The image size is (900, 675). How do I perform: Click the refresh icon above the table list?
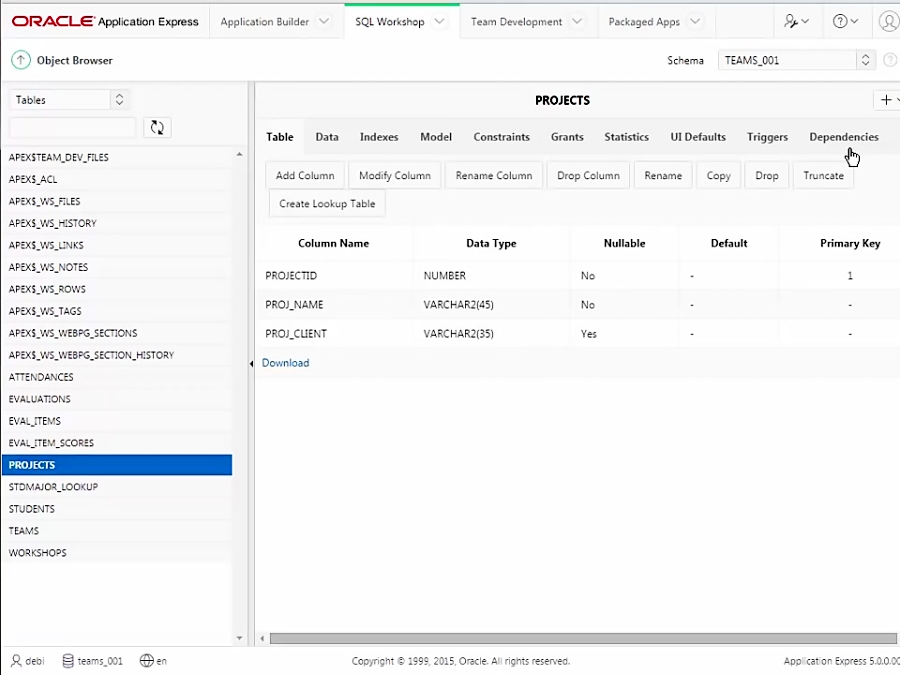(157, 127)
